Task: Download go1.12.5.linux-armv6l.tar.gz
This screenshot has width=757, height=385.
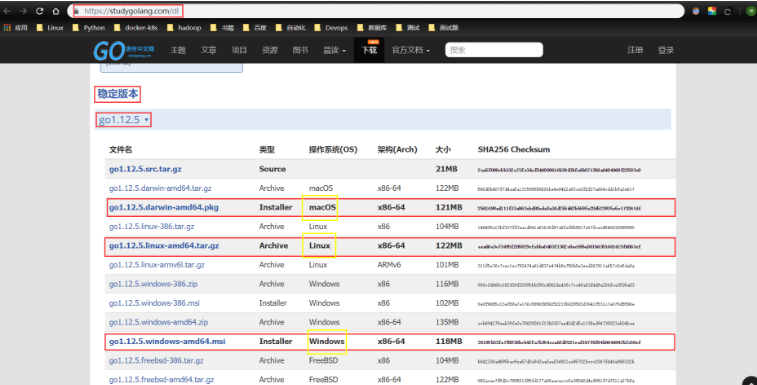Action: coord(157,265)
